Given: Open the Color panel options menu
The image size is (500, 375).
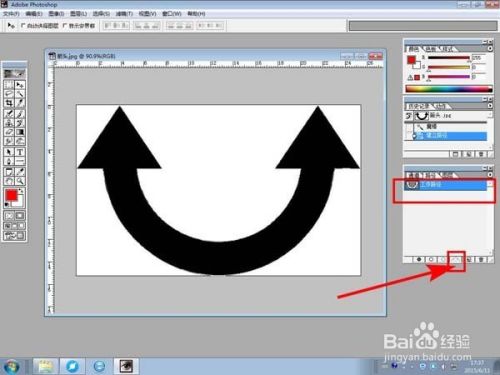Looking at the screenshot, I should (x=490, y=48).
